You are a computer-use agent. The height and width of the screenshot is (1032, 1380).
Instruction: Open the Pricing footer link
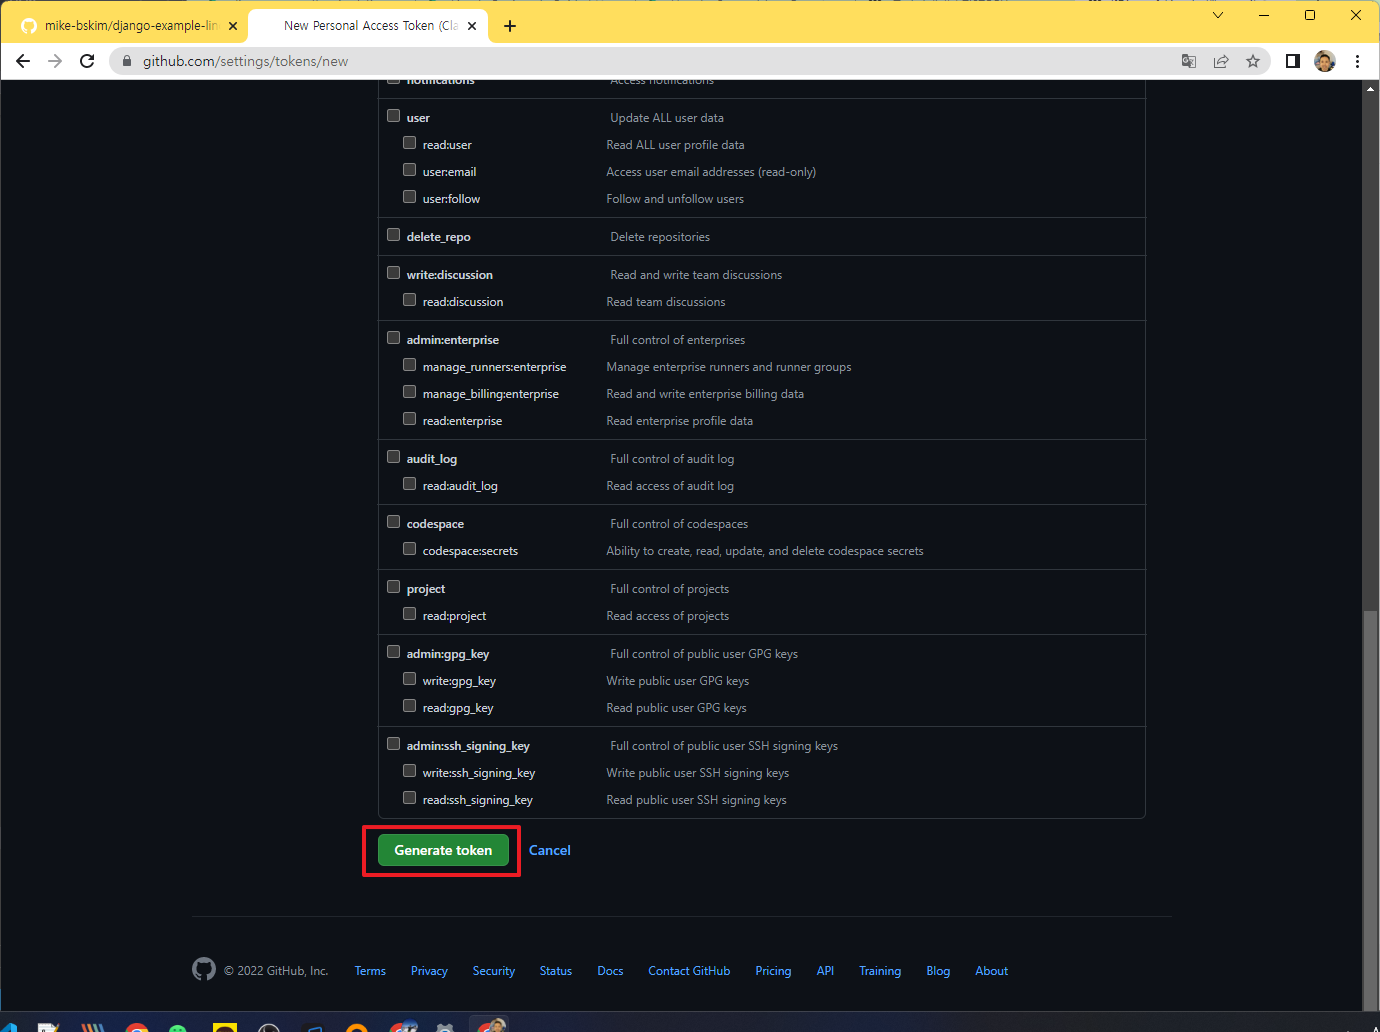coord(773,971)
